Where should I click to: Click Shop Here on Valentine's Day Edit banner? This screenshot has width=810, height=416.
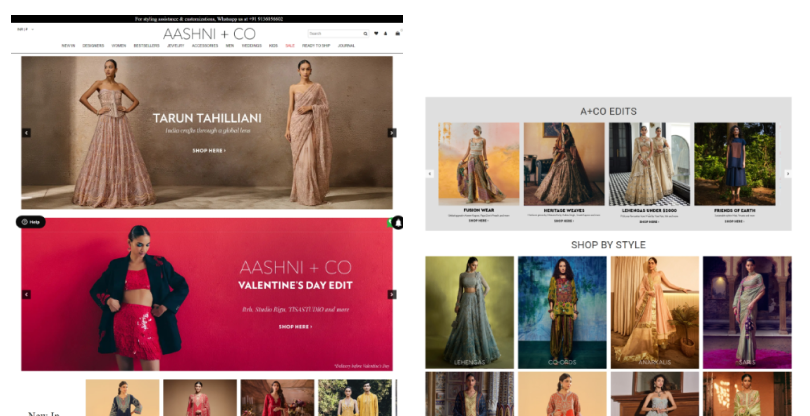tap(295, 327)
